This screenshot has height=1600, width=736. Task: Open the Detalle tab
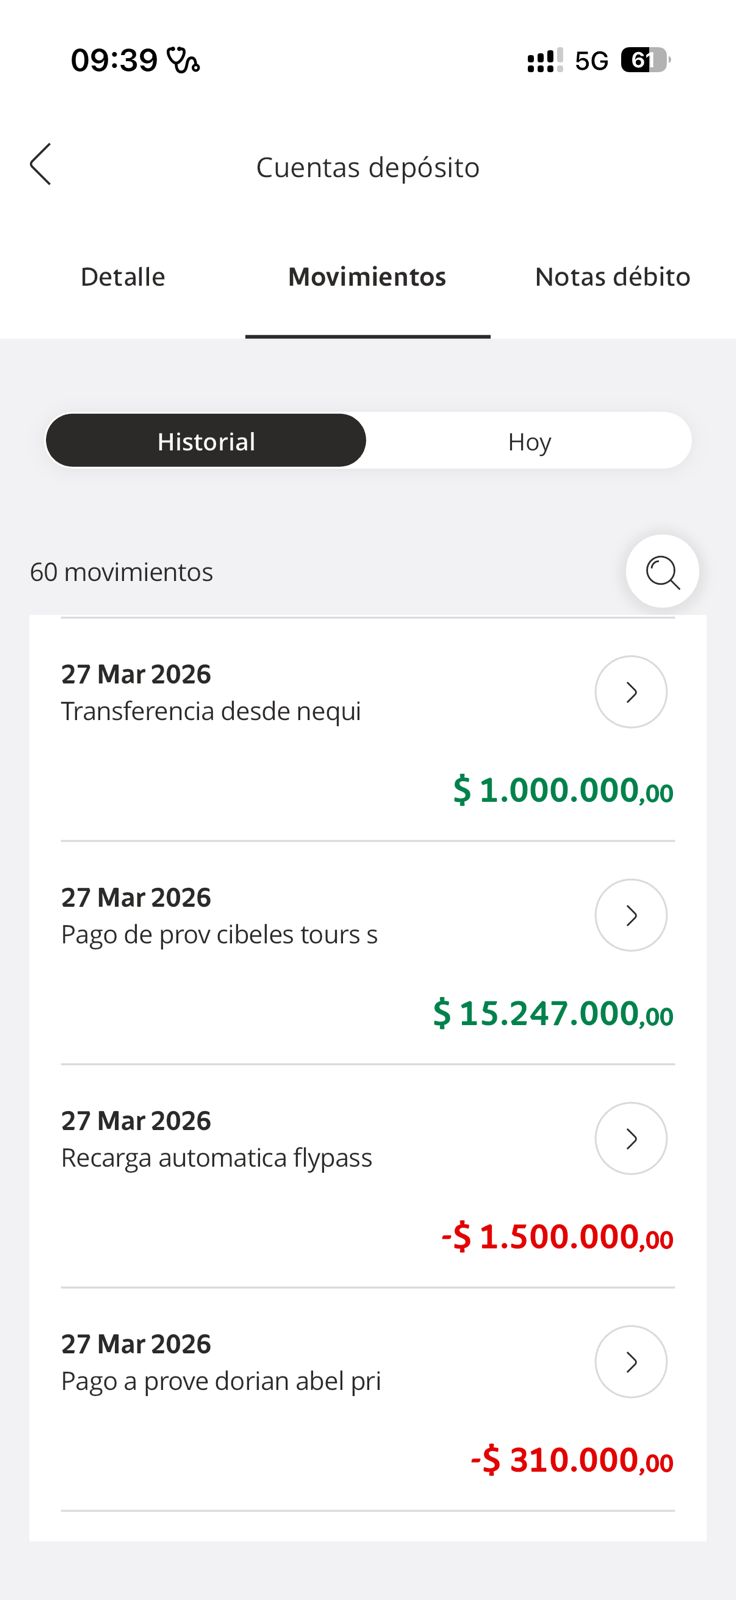click(123, 277)
